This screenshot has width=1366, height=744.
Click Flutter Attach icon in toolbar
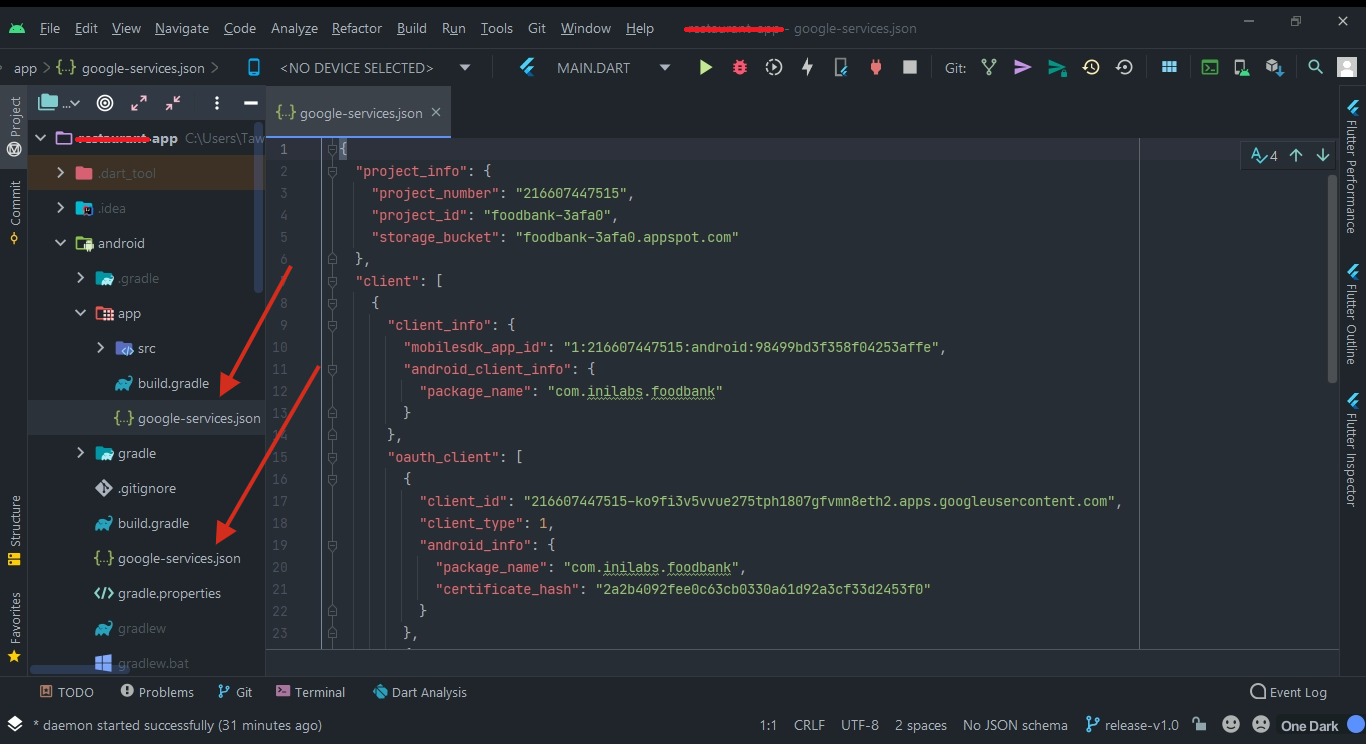[841, 67]
